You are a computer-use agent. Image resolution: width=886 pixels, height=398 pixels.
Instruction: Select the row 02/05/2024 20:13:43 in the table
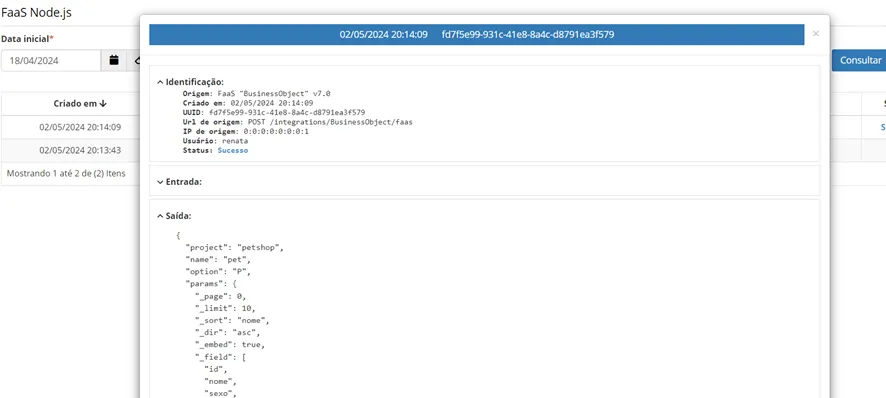coord(80,150)
